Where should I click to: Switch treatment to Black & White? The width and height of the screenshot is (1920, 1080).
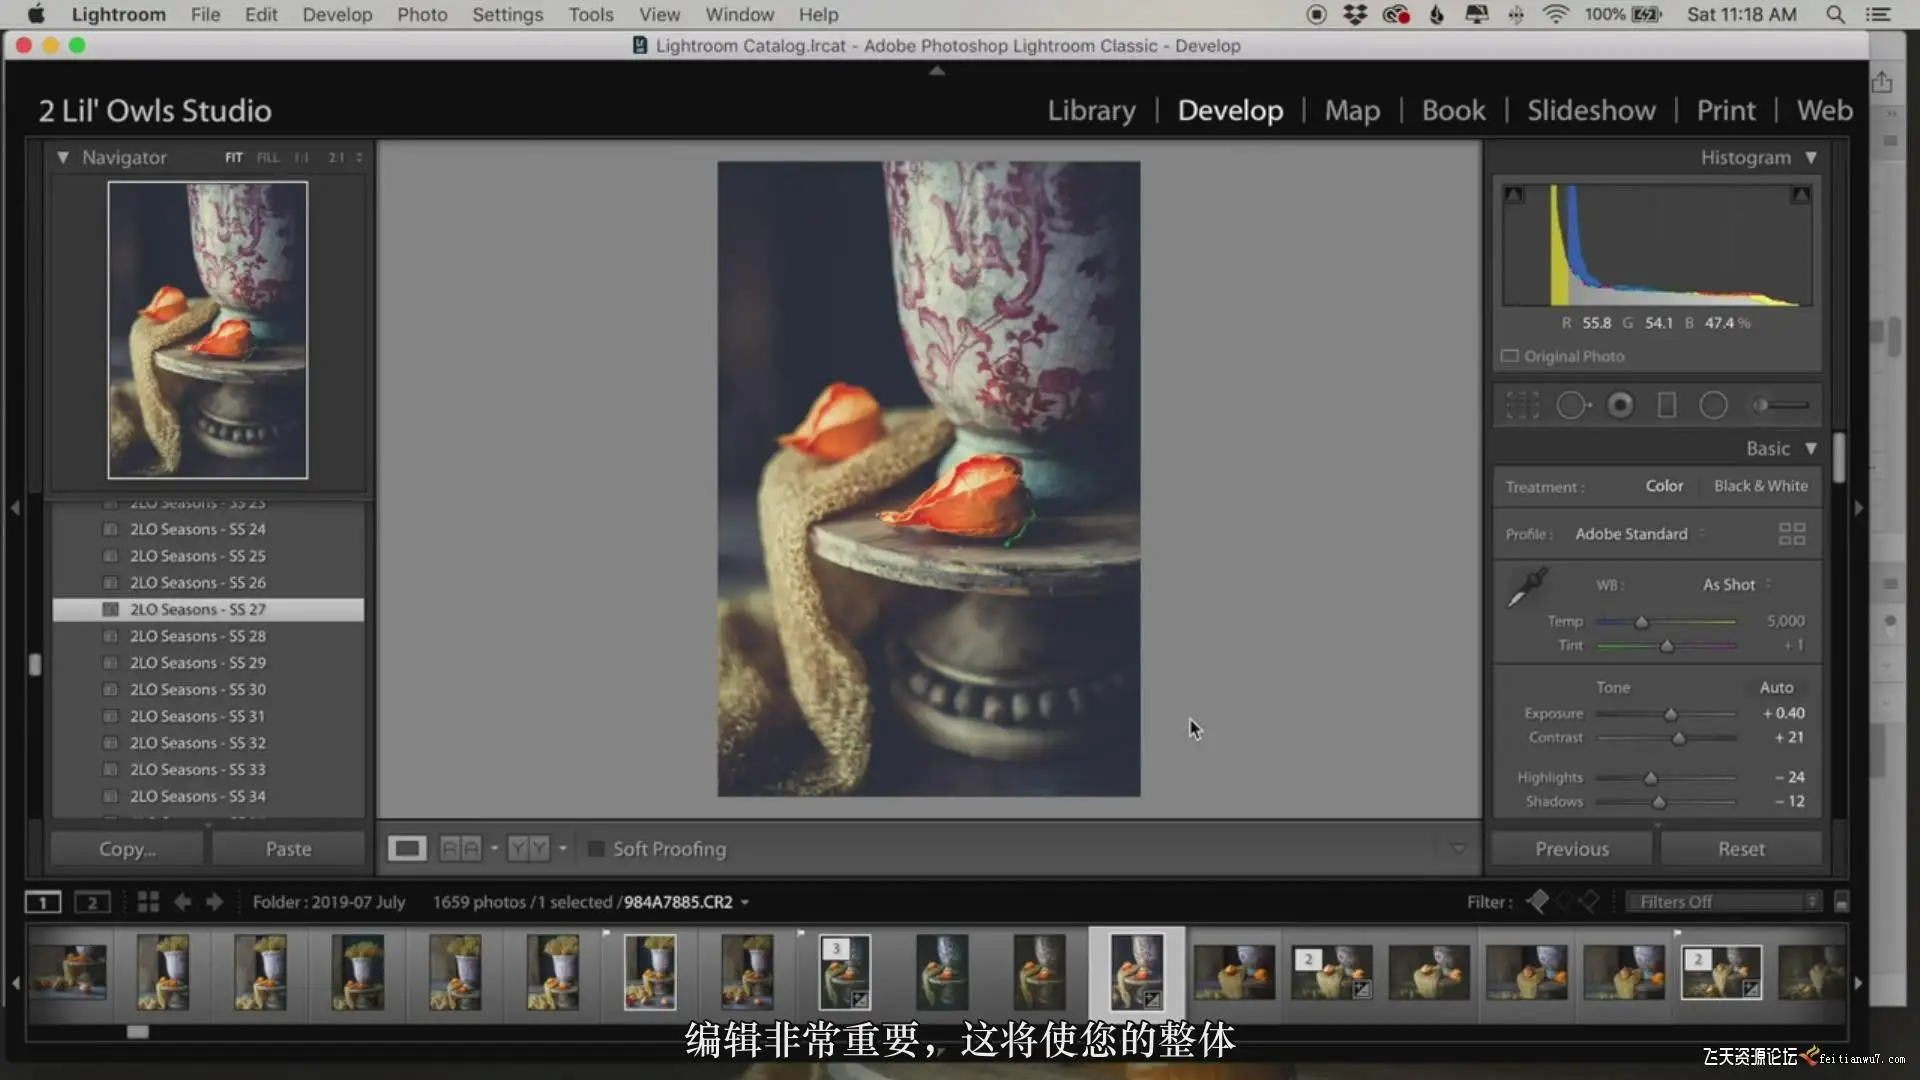pyautogui.click(x=1760, y=486)
